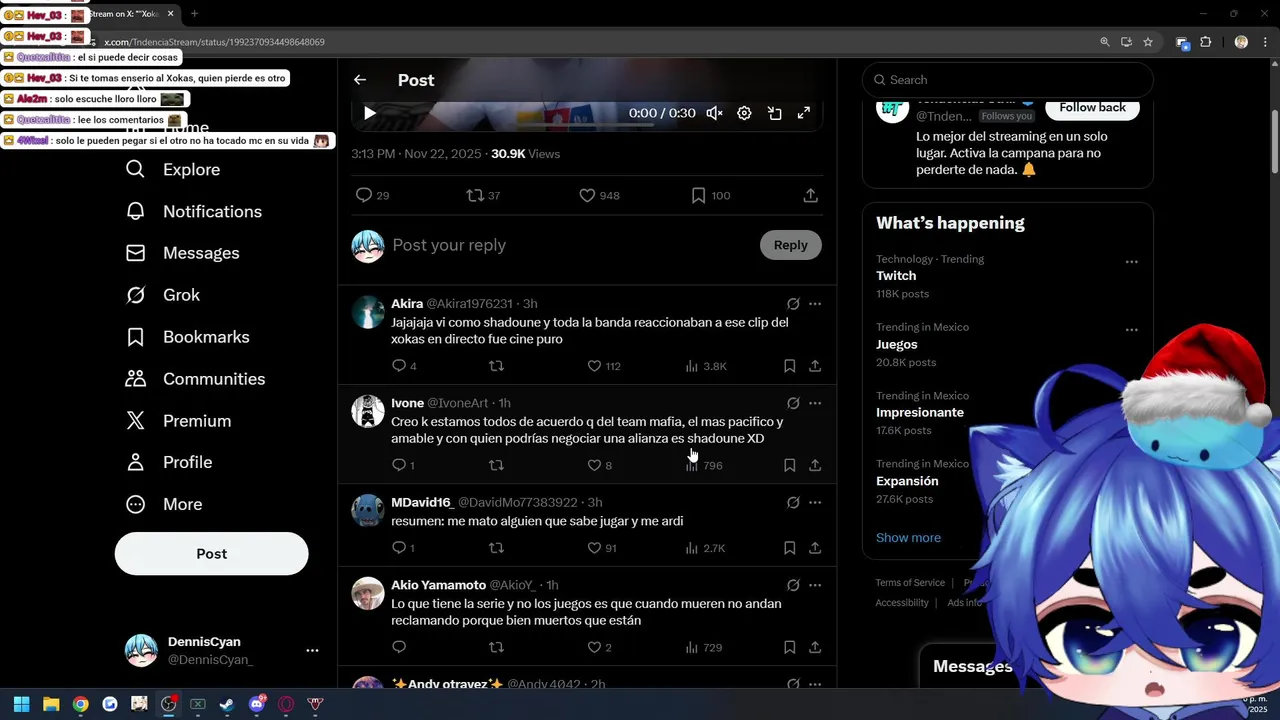Viewport: 1280px width, 720px height.
Task: Click the Post your reply field
Action: 570,245
